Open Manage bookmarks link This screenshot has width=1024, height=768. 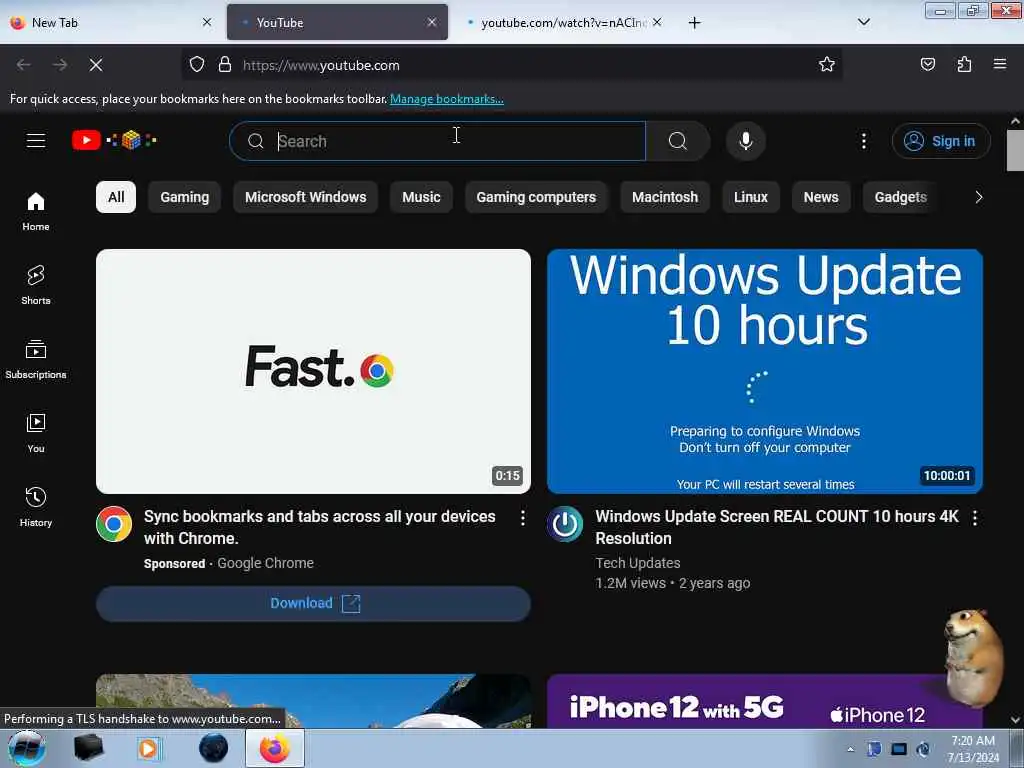447,99
